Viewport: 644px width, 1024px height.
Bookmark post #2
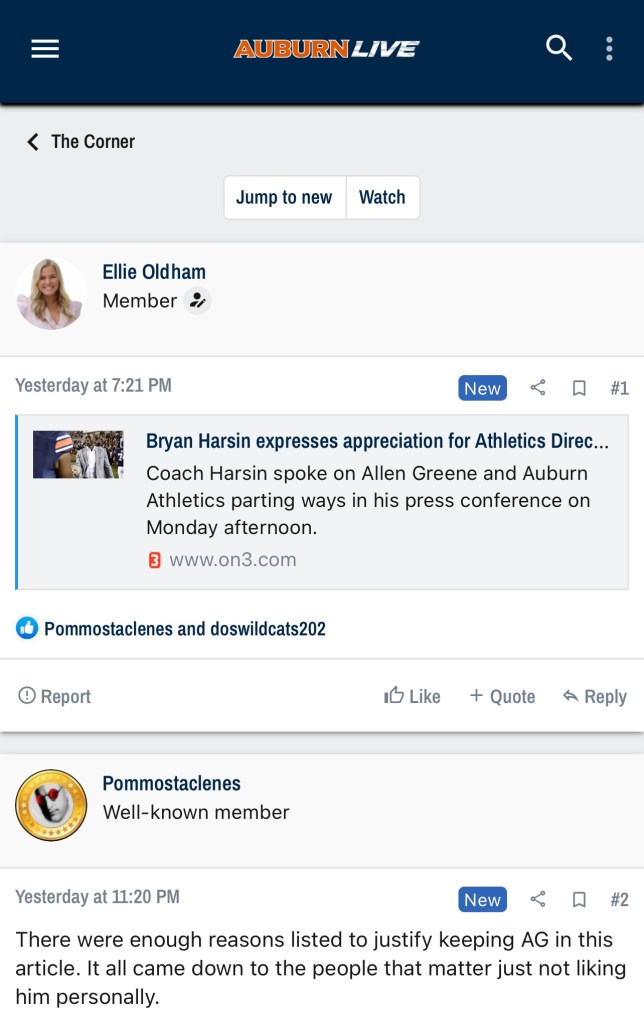[579, 900]
